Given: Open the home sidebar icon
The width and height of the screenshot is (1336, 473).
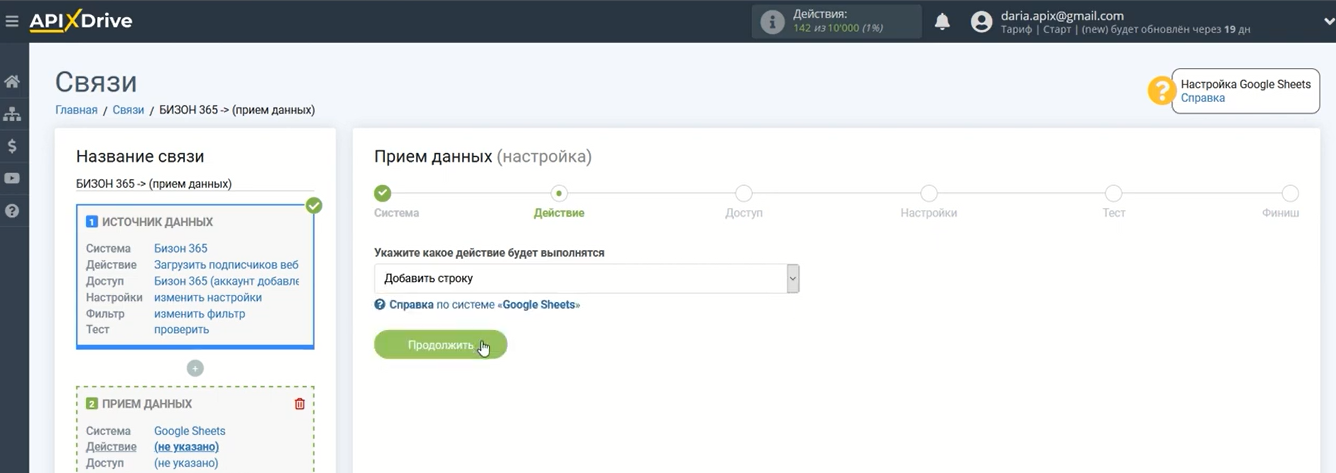Looking at the screenshot, I should coord(12,82).
